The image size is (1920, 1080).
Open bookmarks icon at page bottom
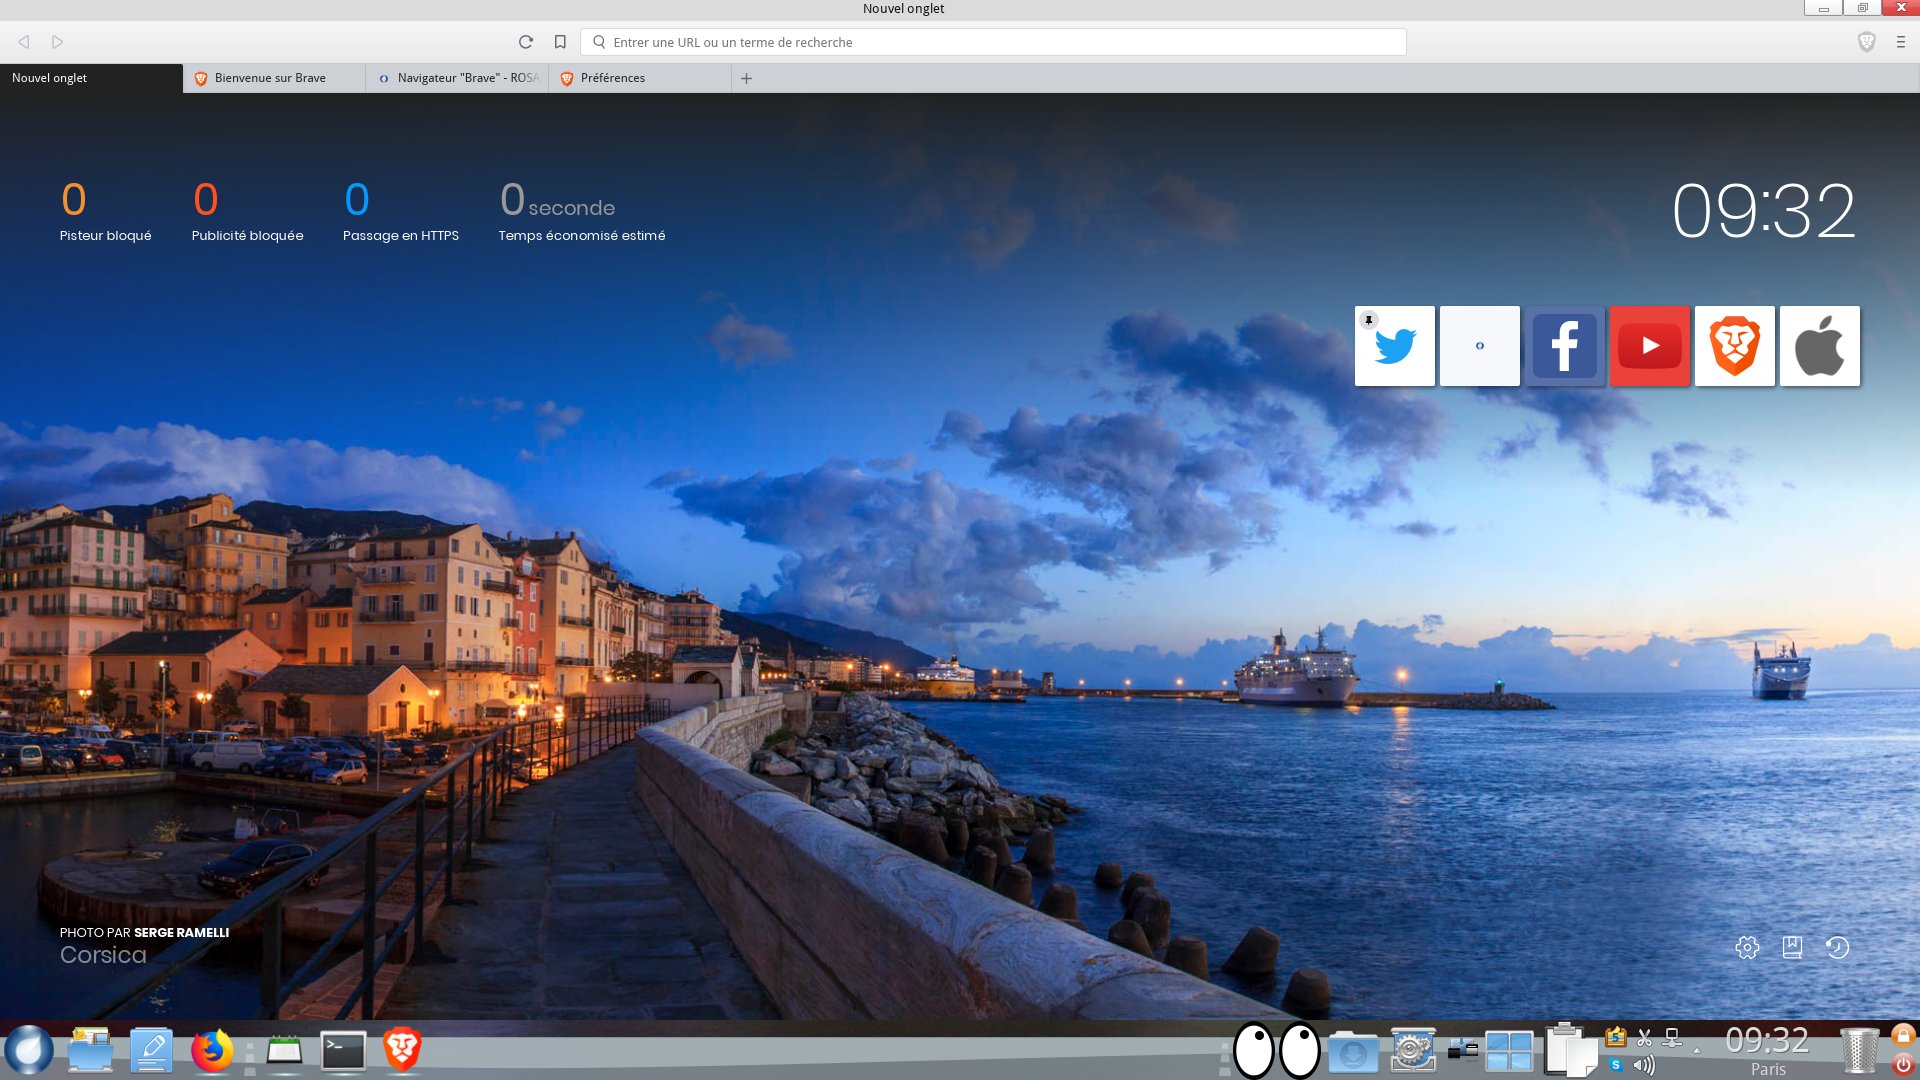1792,947
